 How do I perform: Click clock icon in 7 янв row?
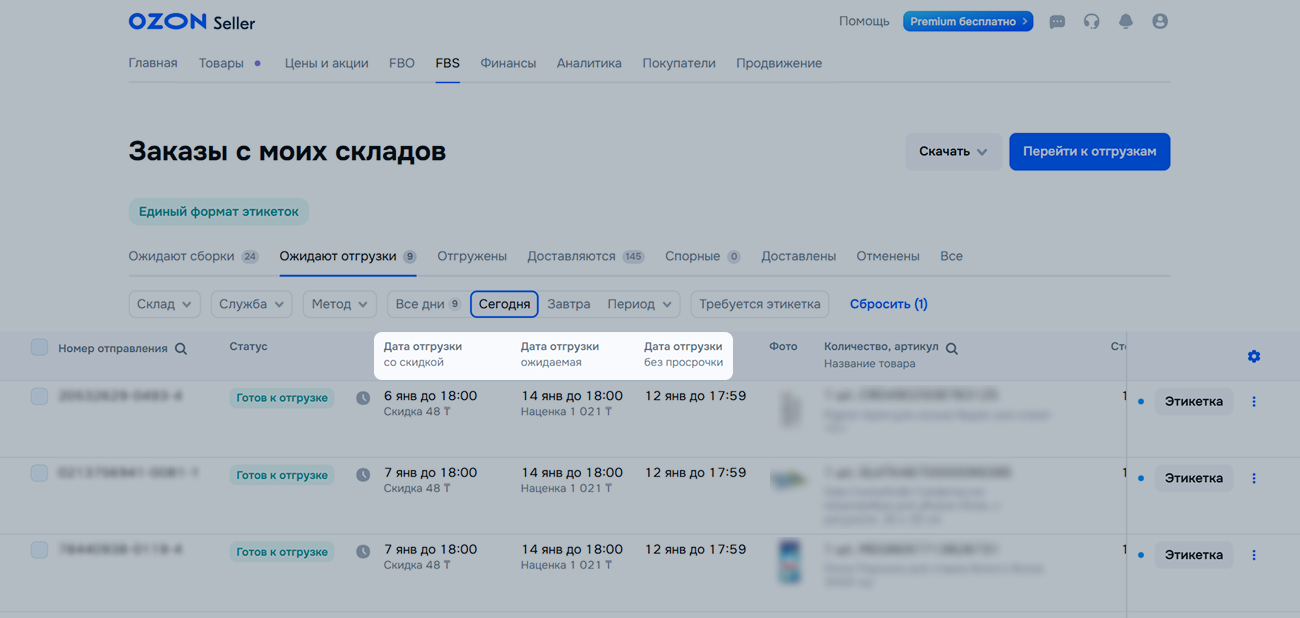[363, 475]
